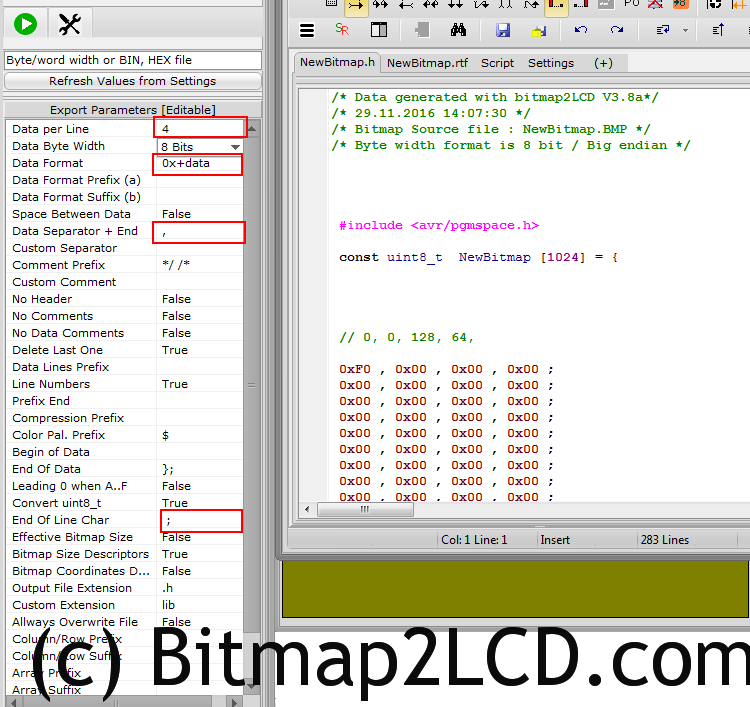Screen dimensions: 750x707
Task: Select the Compression Prefix row
Action: click(x=124, y=418)
